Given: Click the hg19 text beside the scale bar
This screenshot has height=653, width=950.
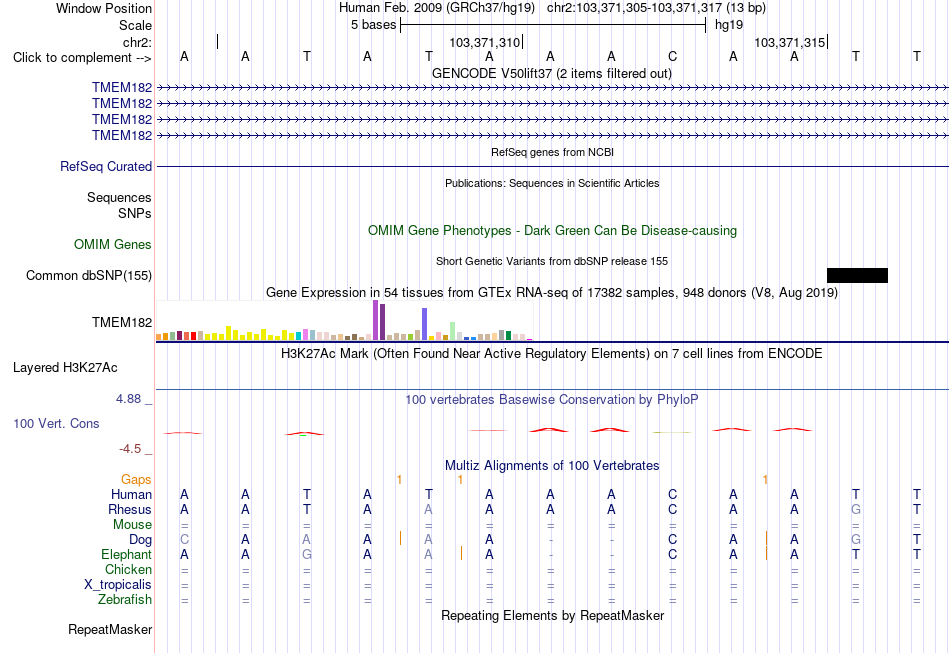Looking at the screenshot, I should [729, 25].
